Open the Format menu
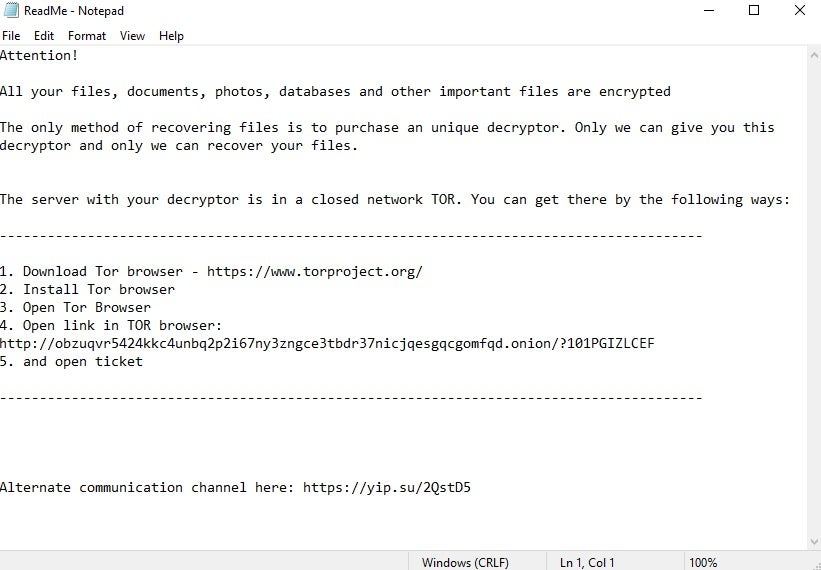This screenshot has height=570, width=821. pos(87,36)
